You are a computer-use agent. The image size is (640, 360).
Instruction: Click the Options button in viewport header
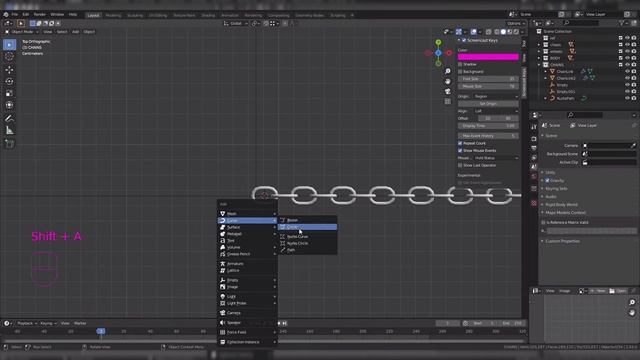[x=516, y=23]
